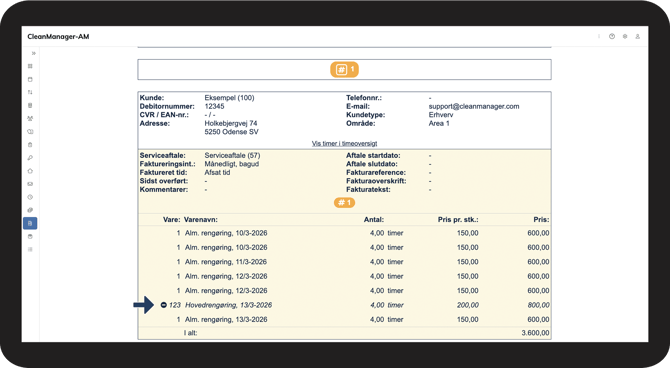This screenshot has width=670, height=368.
Task: Click the Varenavn column header
Action: (201, 220)
